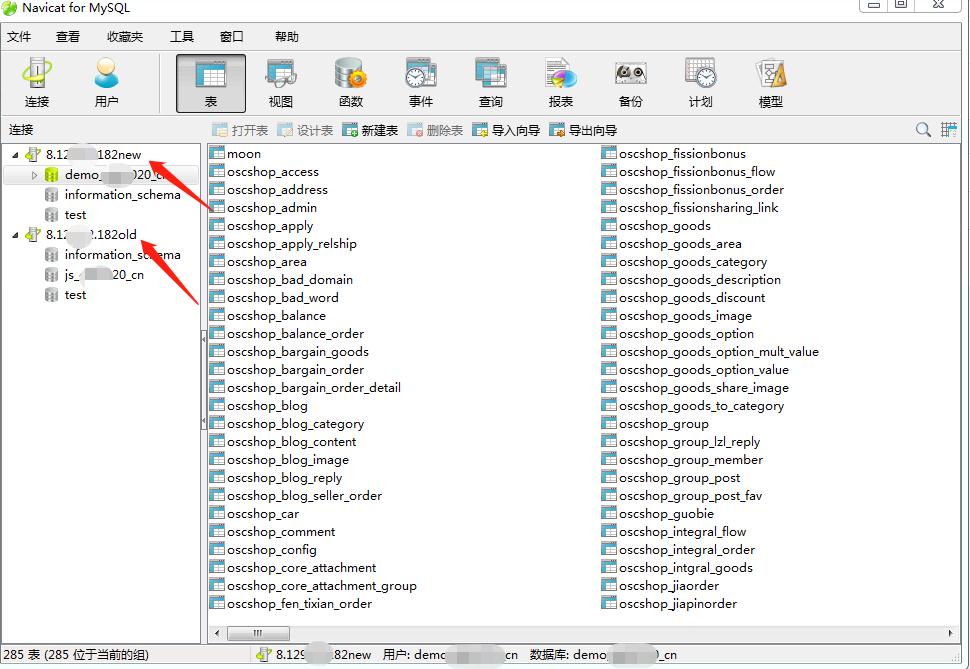Select the oscshop_goods_to_category table
970x669 pixels.
tap(702, 405)
